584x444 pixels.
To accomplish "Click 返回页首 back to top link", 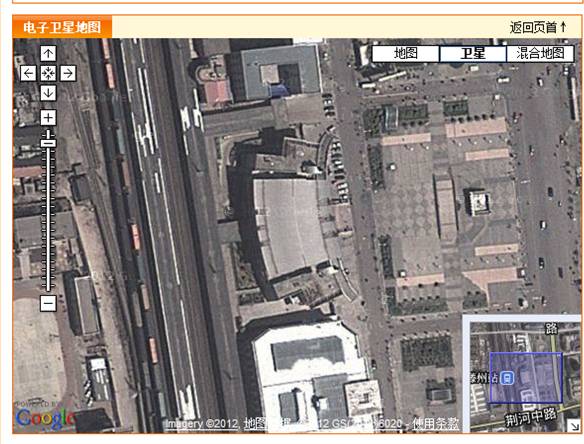I will 538,27.
